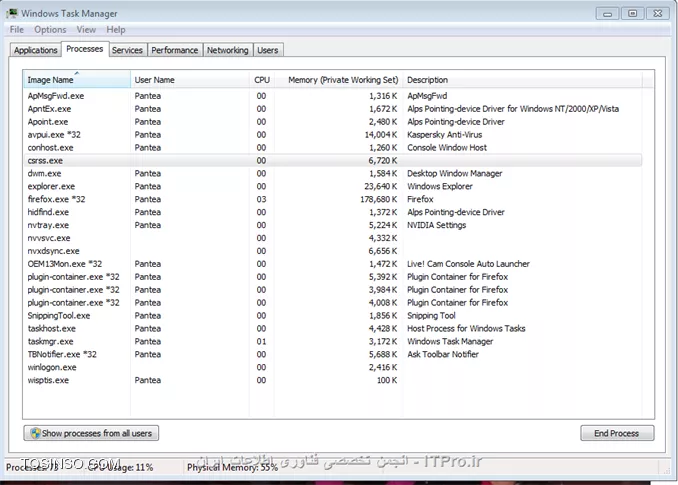The height and width of the screenshot is (485, 678).
Task: Click Ask Toolbar Notifier description
Action: click(x=443, y=354)
